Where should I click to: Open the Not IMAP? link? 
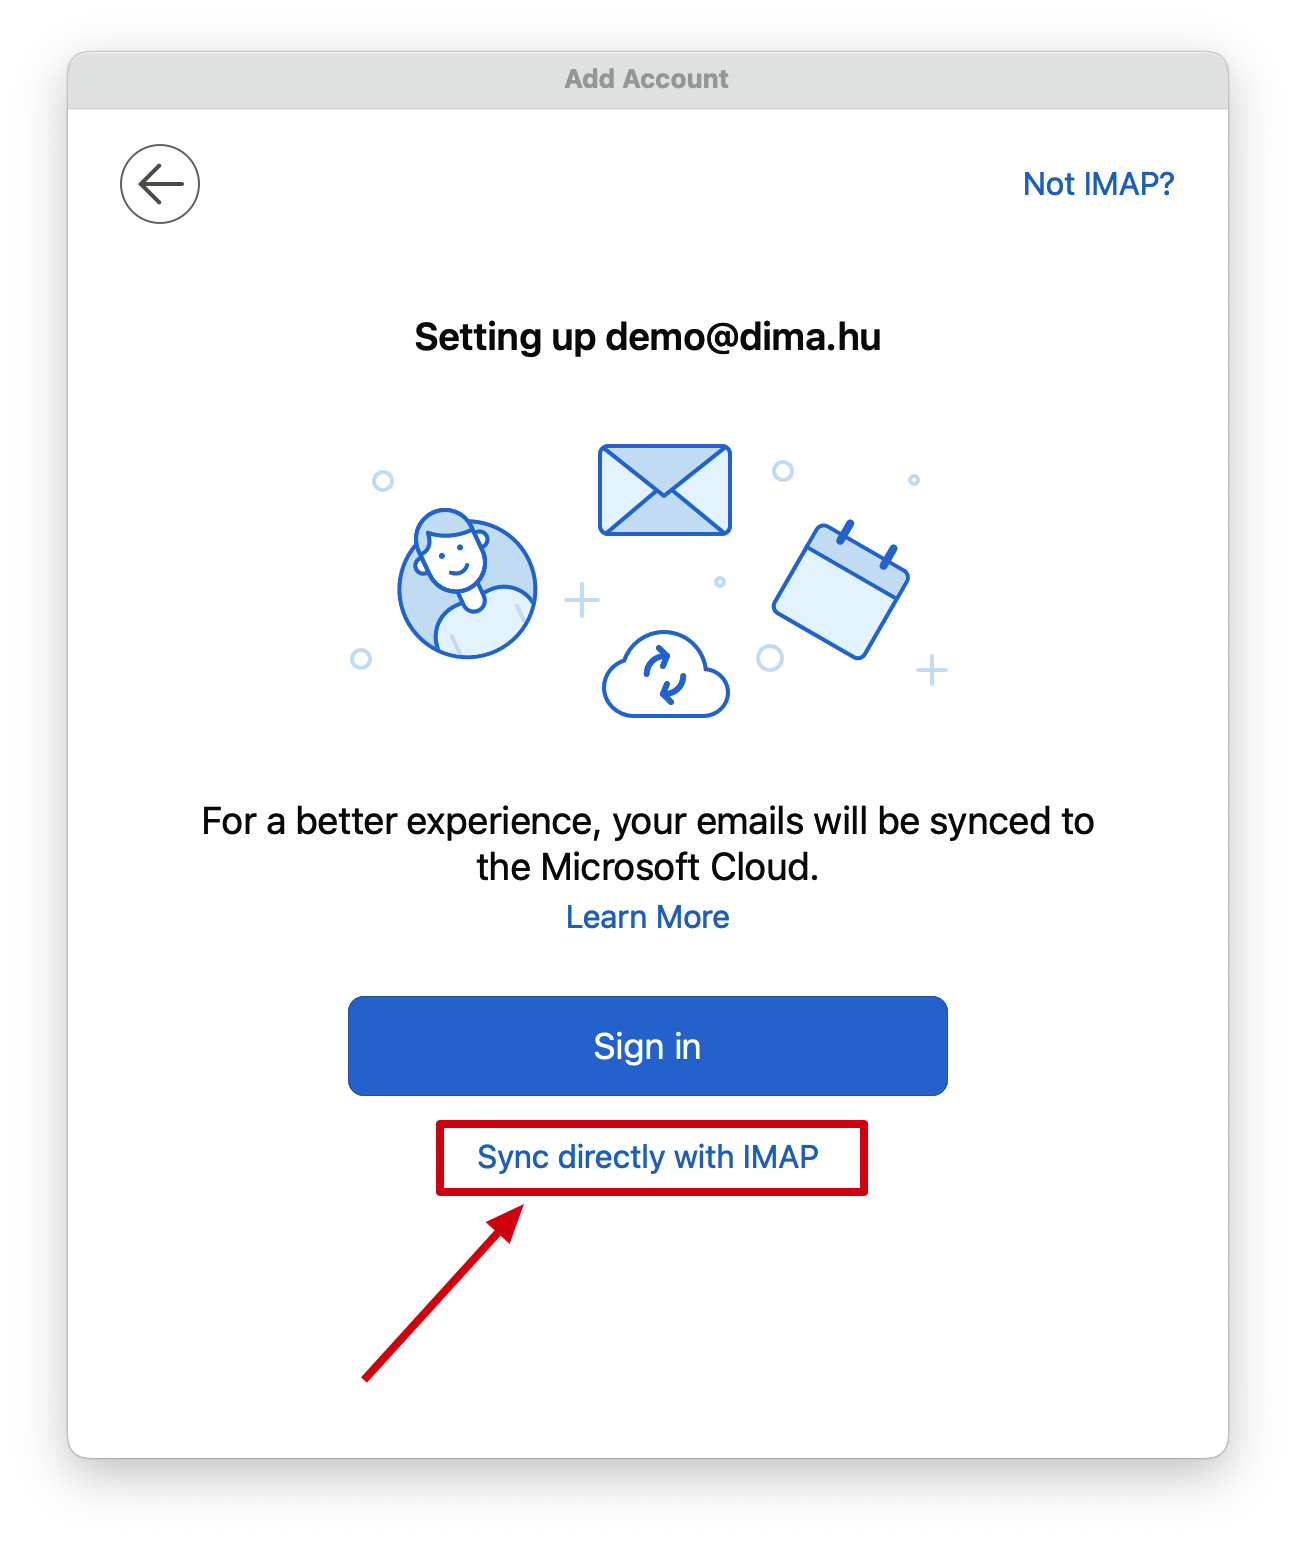(x=1098, y=184)
